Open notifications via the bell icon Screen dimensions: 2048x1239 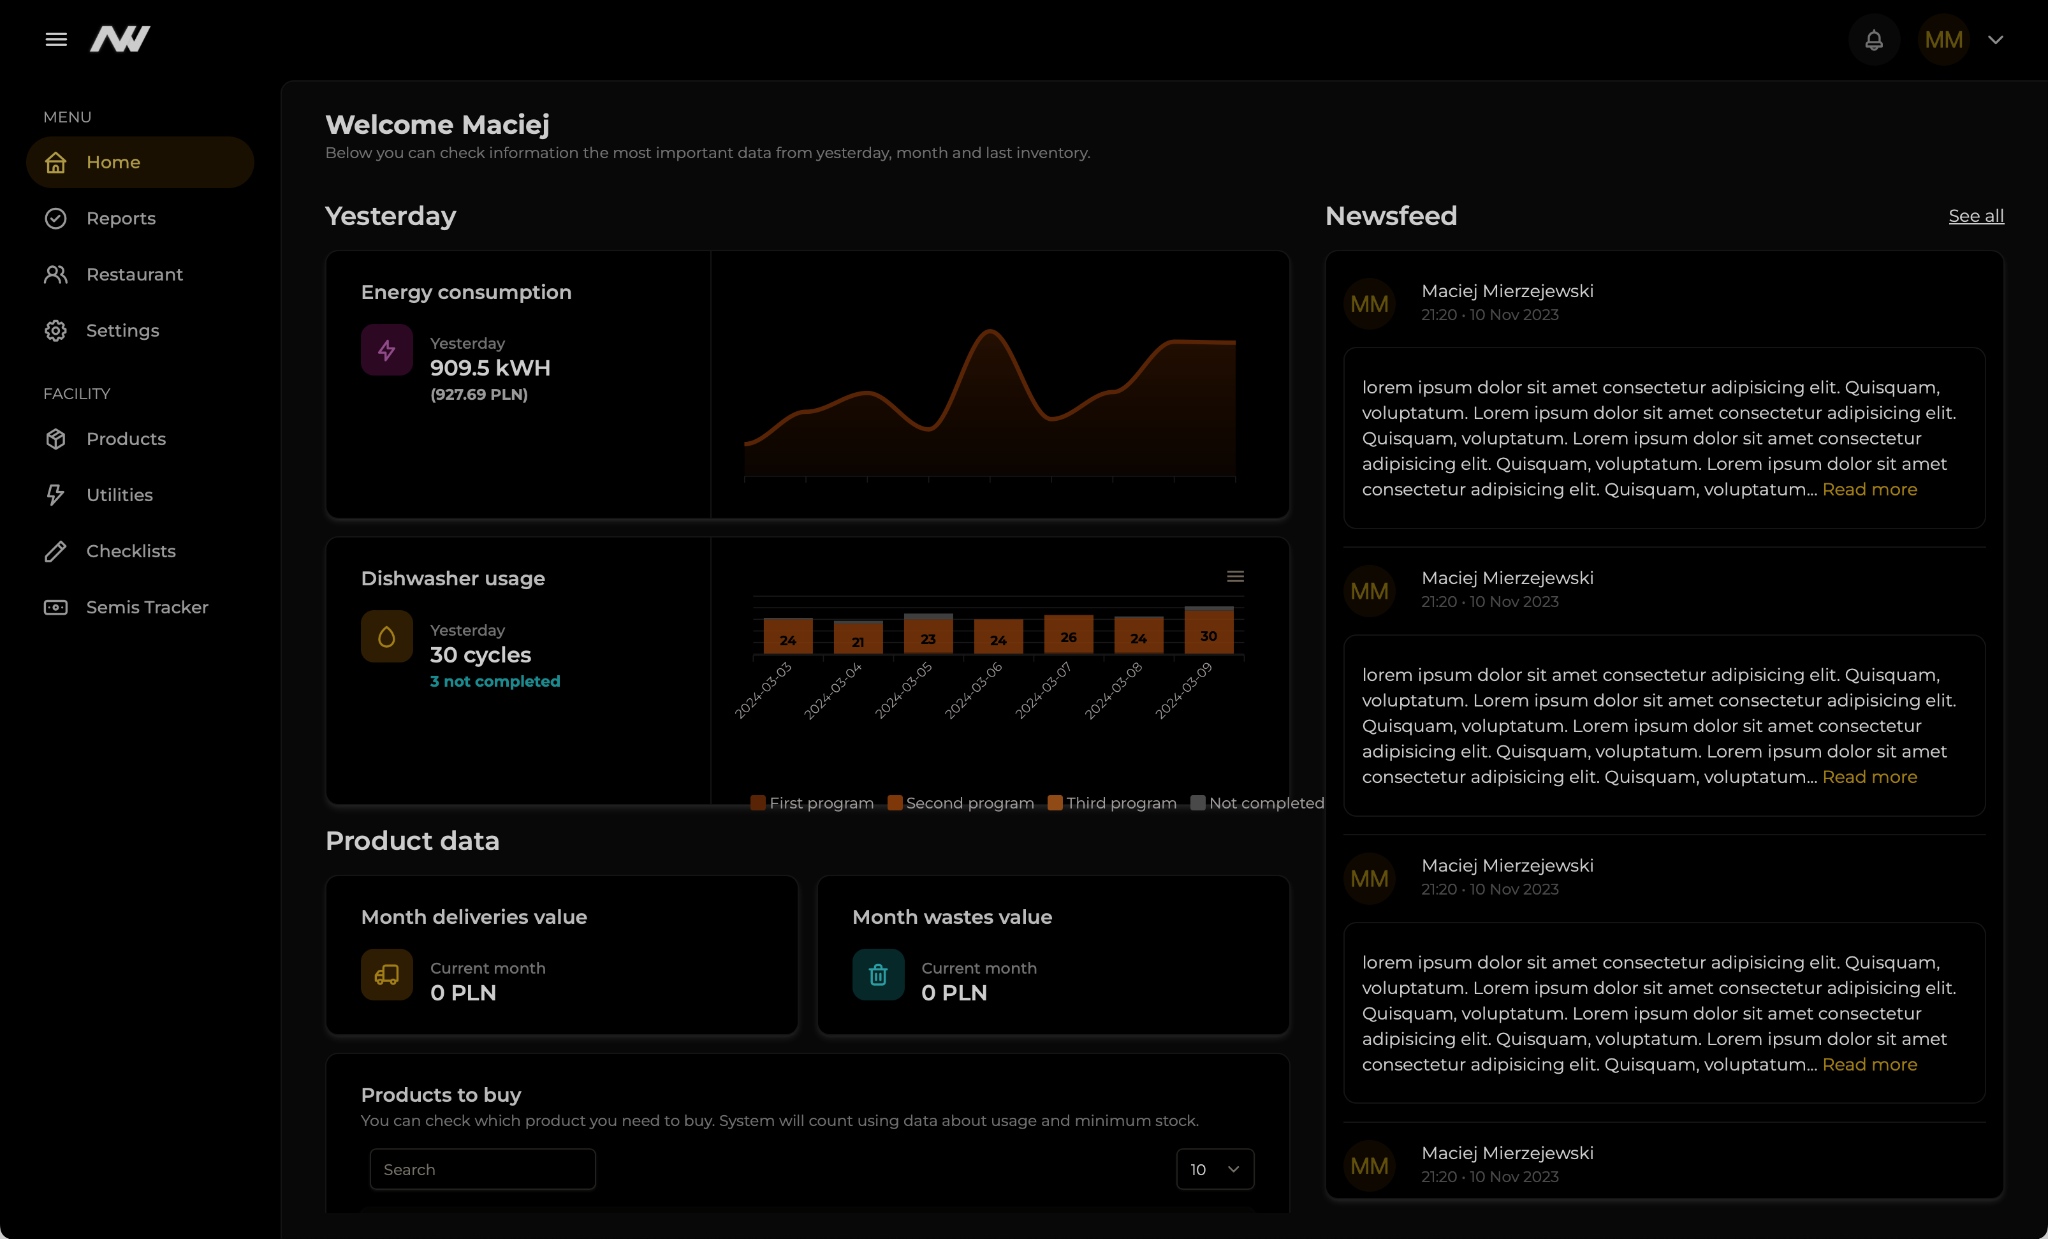coord(1874,40)
